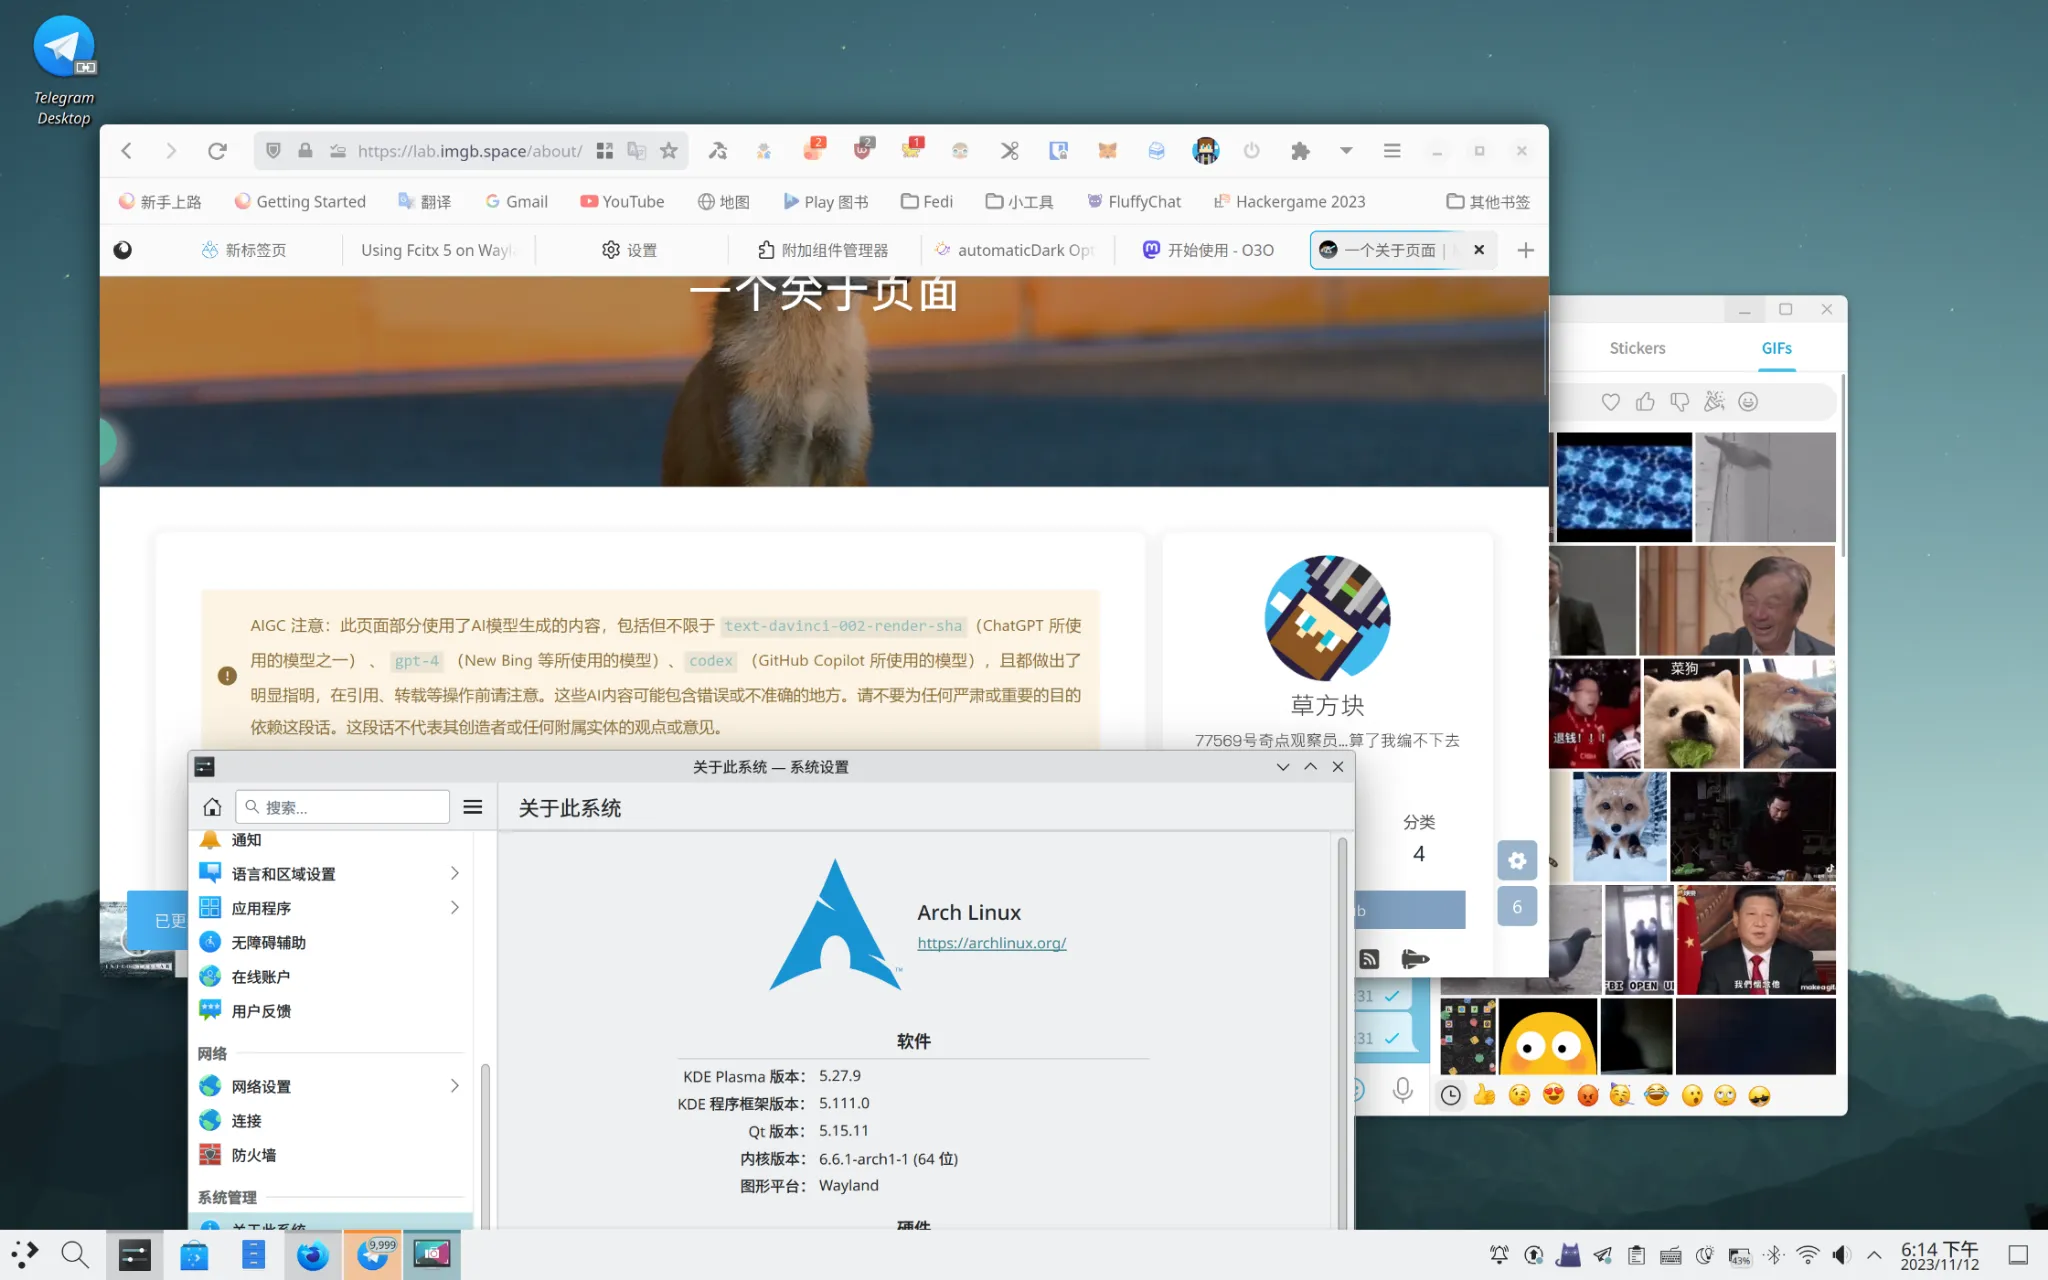Open the extensions puzzle-piece menu
The width and height of the screenshot is (2048, 1280).
(1299, 151)
